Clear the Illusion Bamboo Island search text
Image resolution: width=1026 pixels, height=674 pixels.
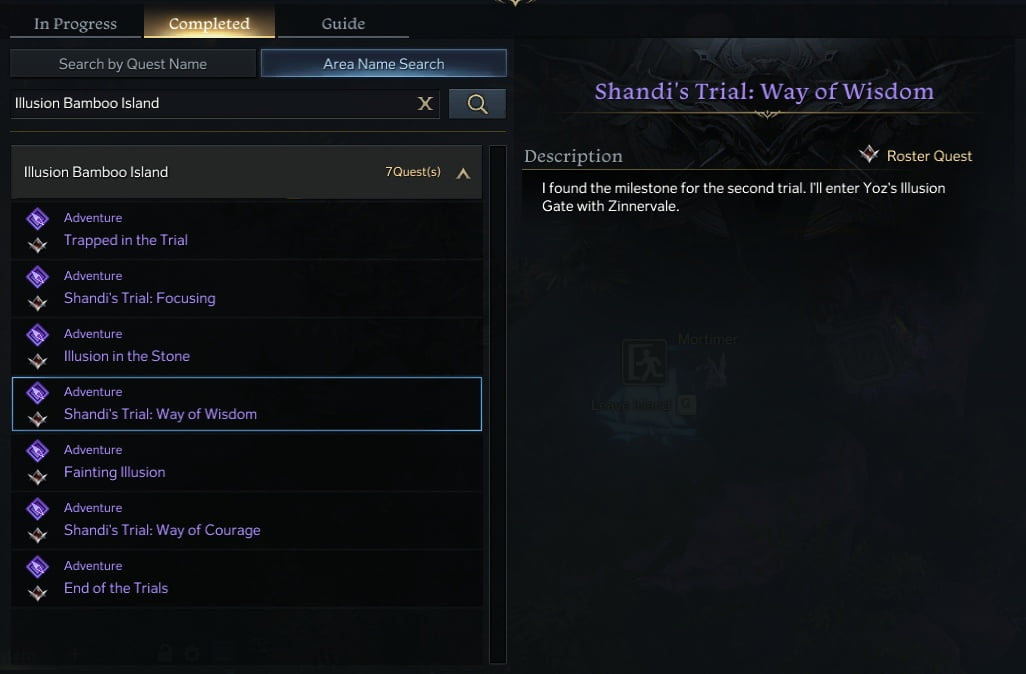pos(425,103)
